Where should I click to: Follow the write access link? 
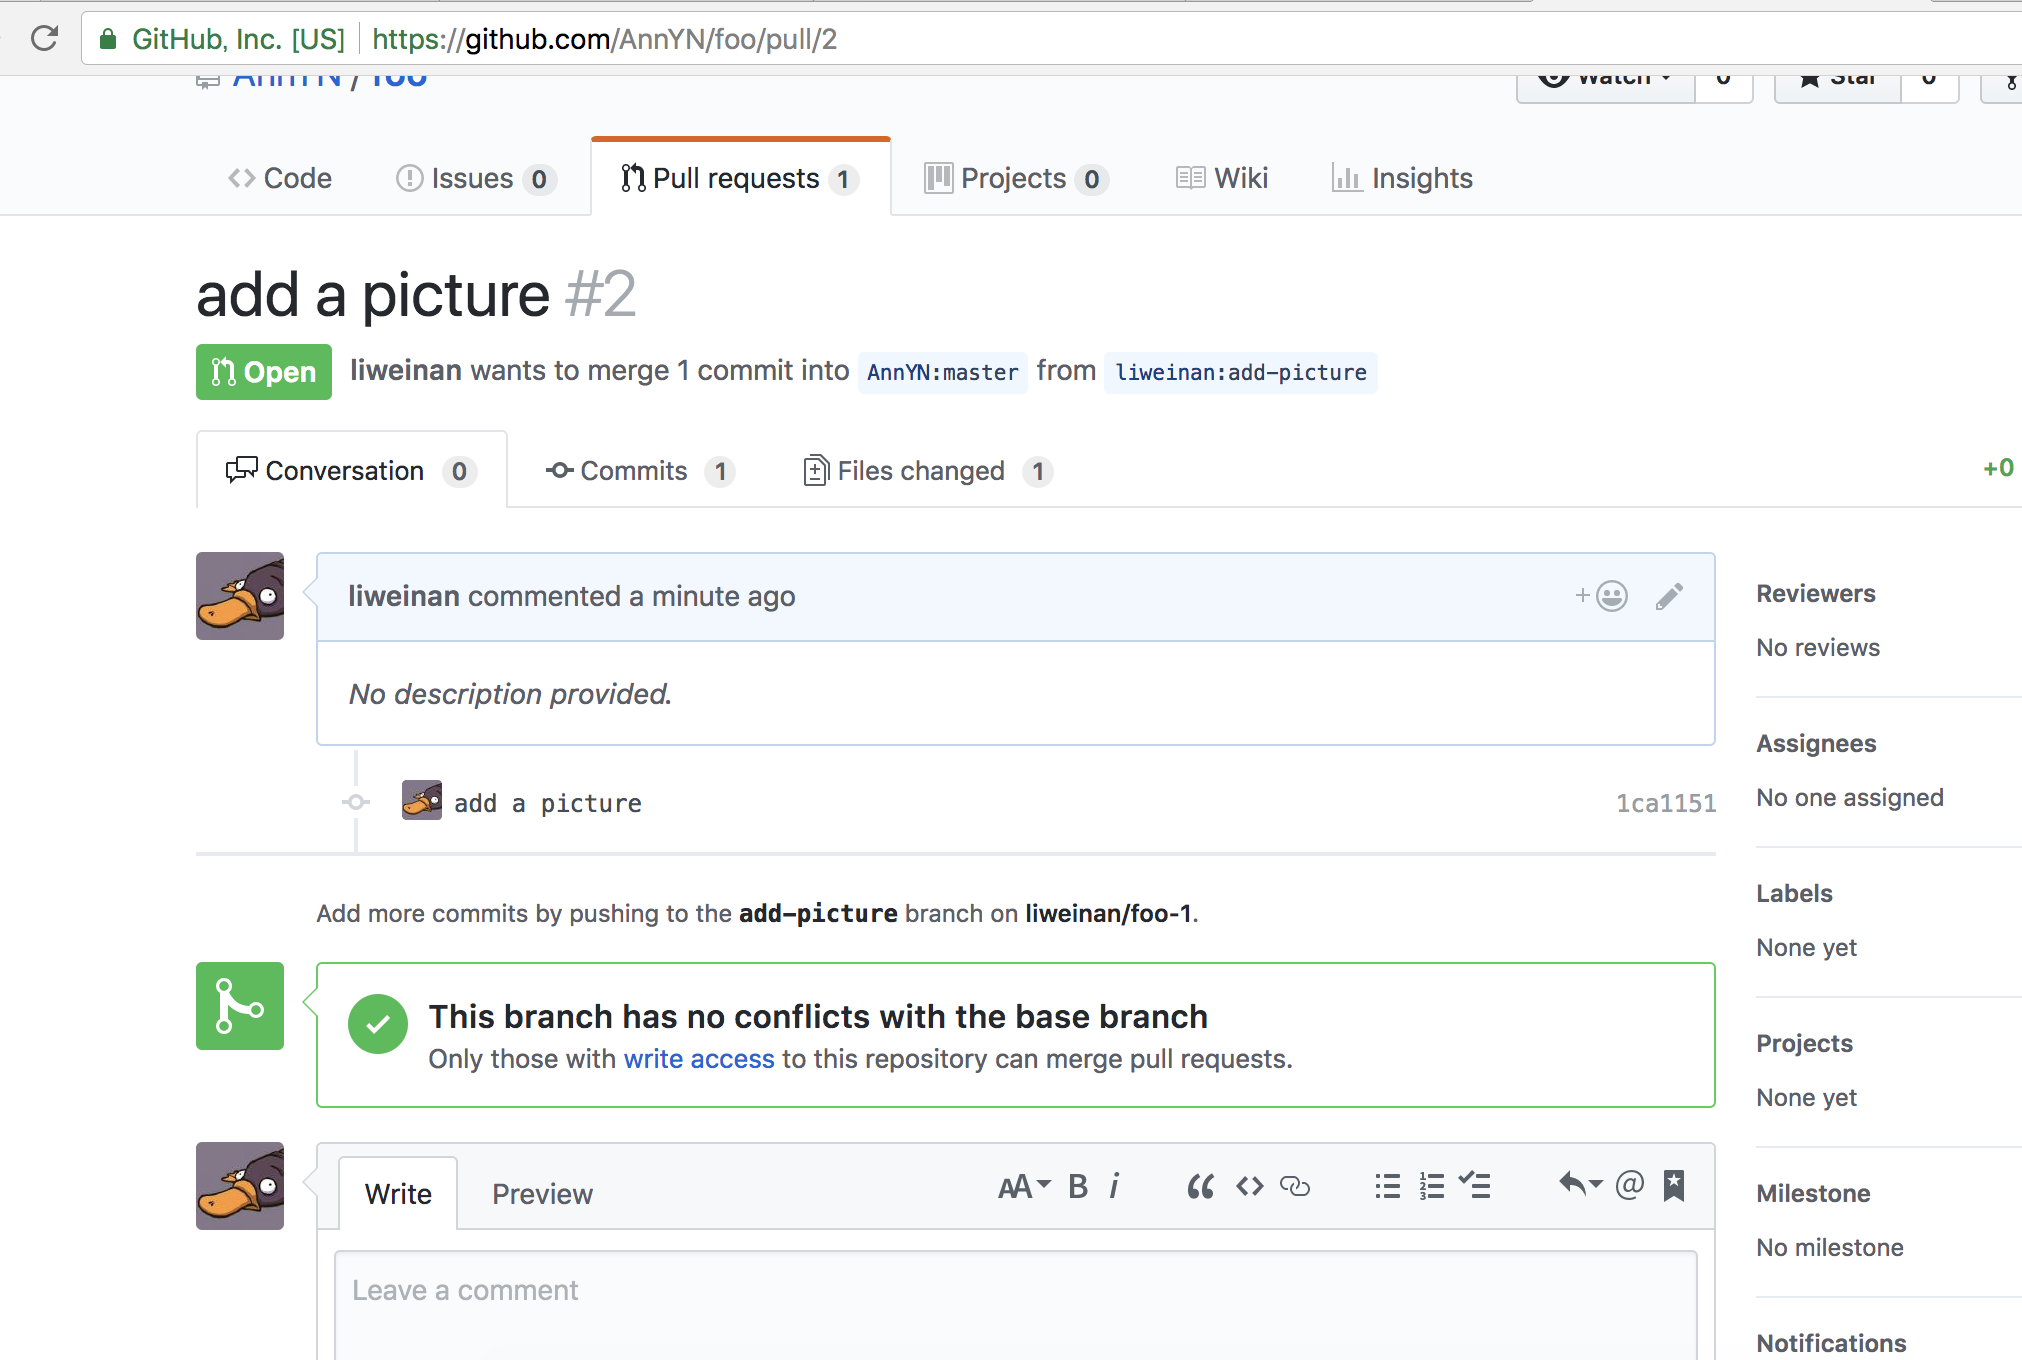[699, 1059]
